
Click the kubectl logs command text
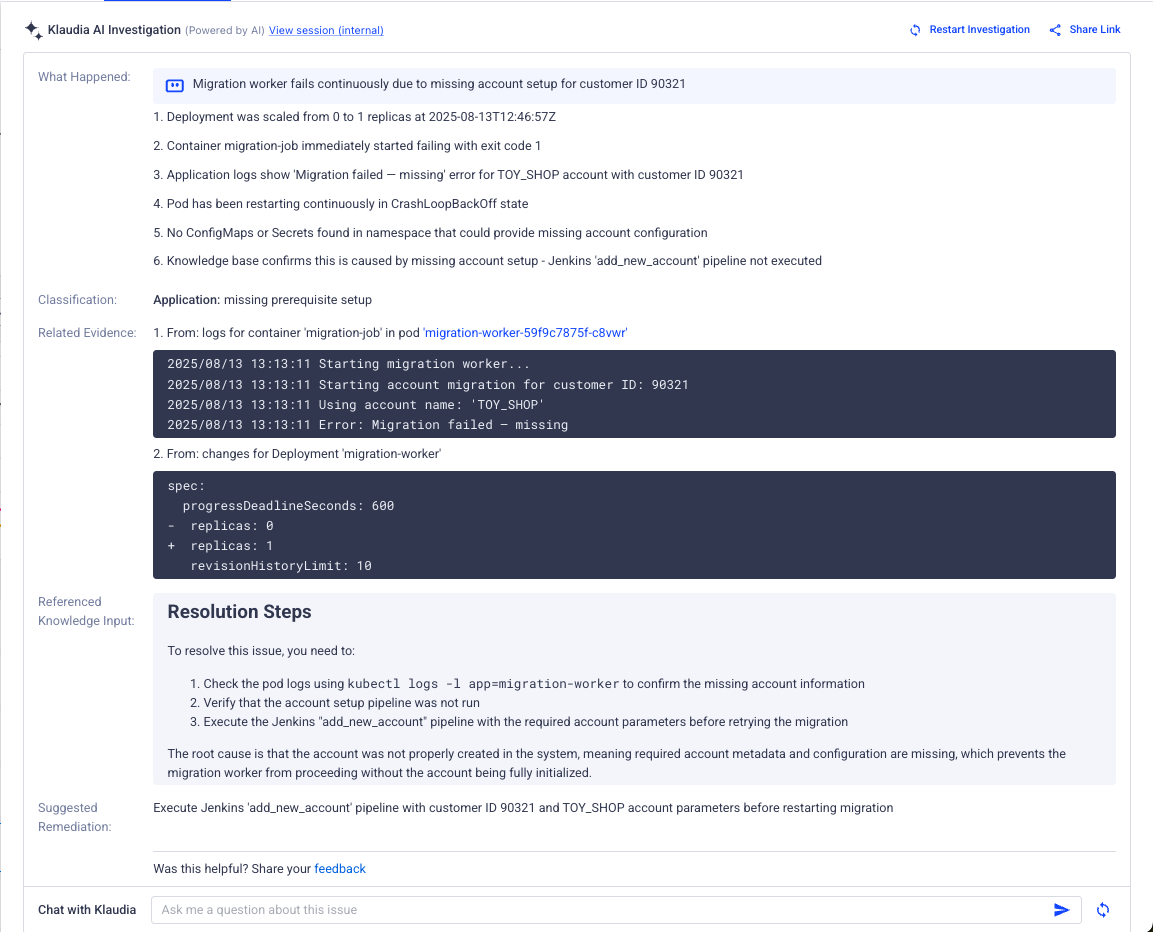(x=483, y=684)
